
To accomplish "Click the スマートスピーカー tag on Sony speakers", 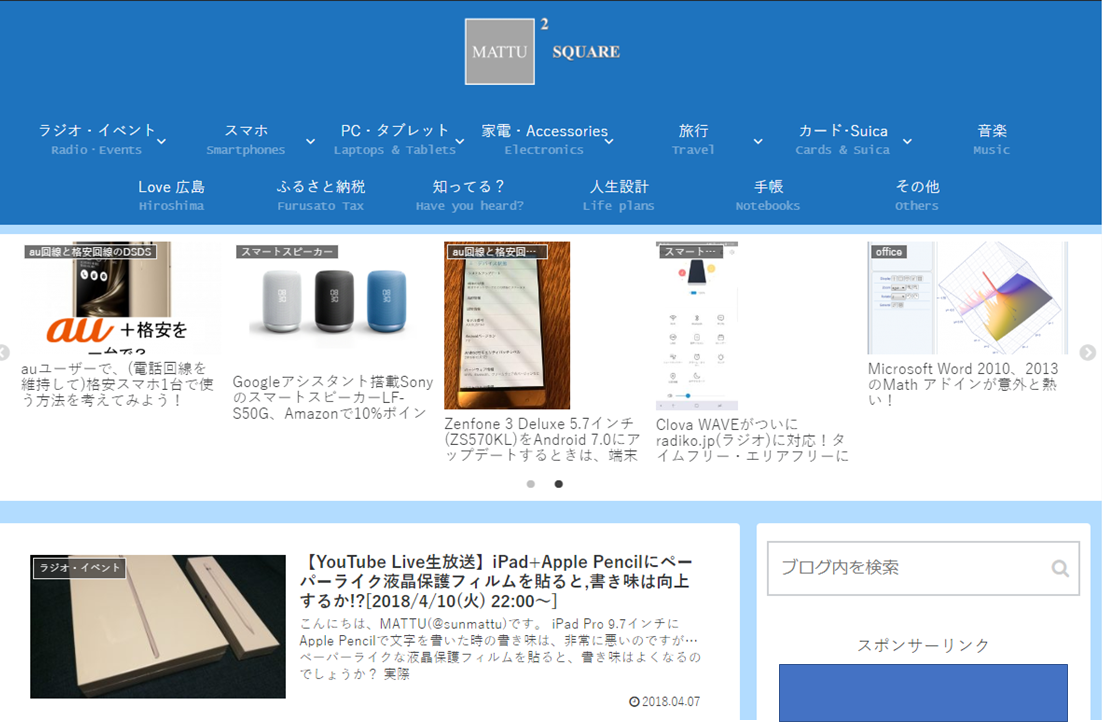I will (x=287, y=252).
